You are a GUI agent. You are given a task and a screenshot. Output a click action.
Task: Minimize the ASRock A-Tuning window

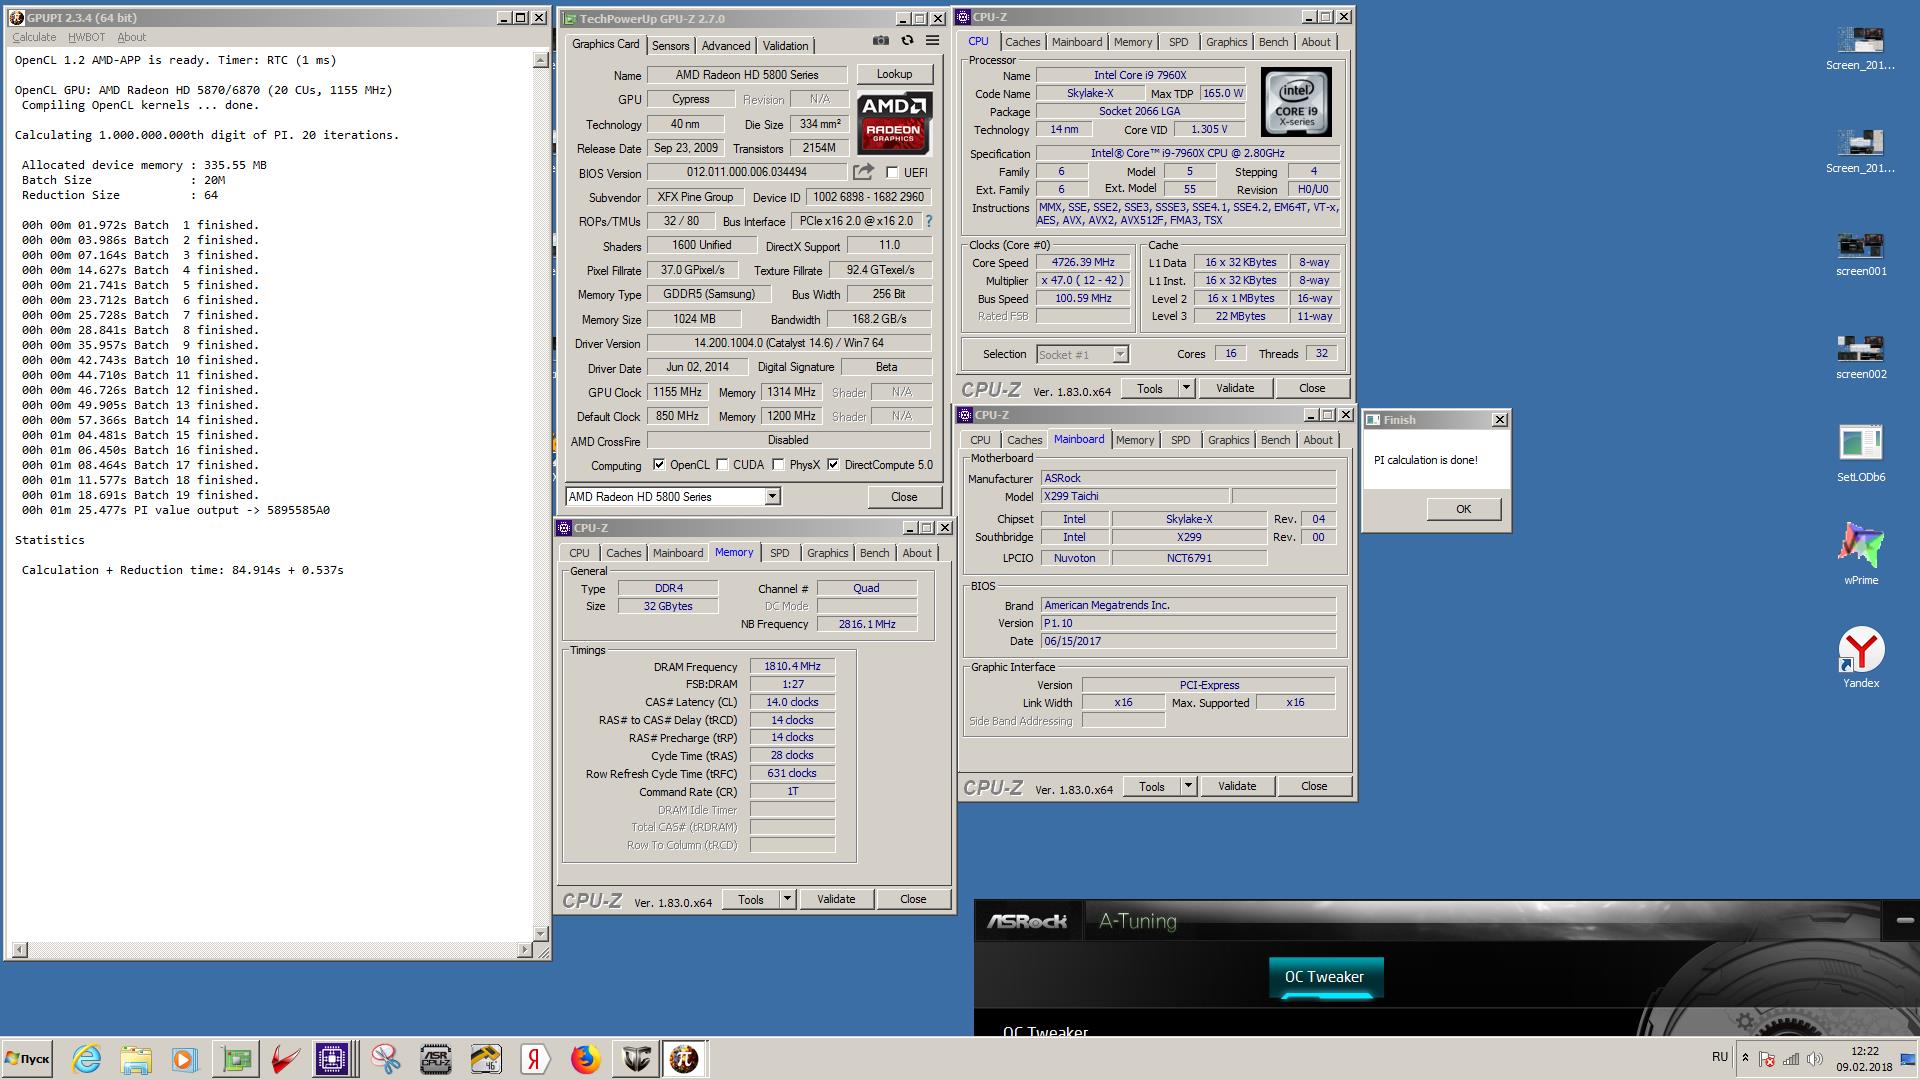(x=1904, y=920)
